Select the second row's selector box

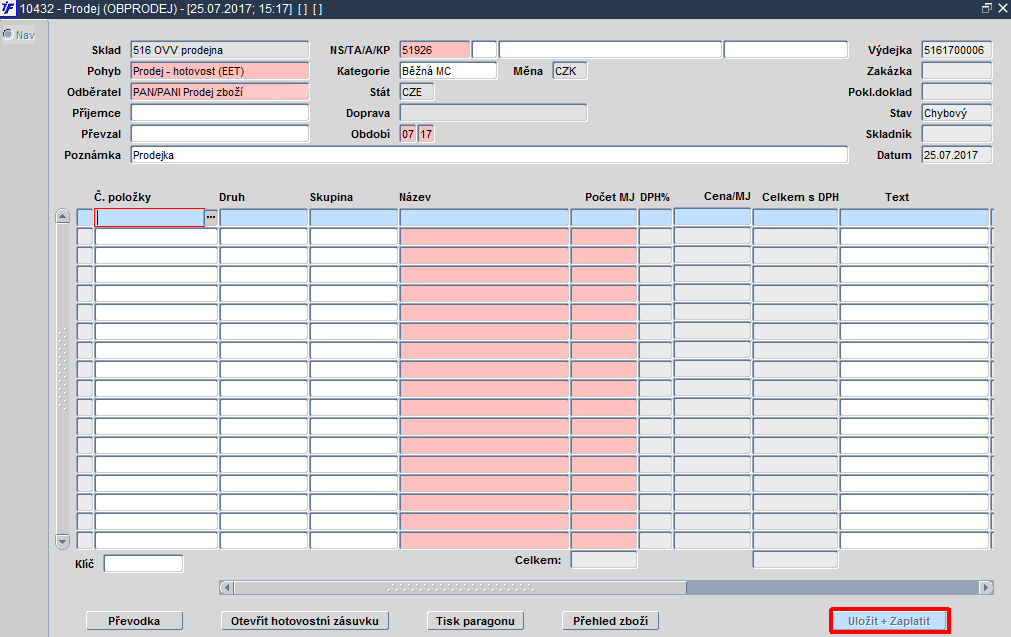click(x=85, y=237)
